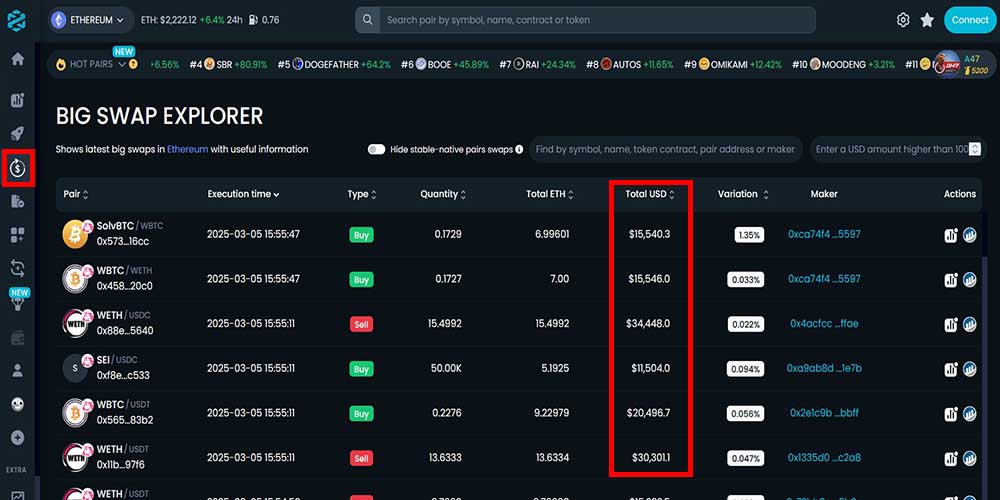Open the chart action for the WBTC/USDT row
Image resolution: width=1000 pixels, height=500 pixels.
[x=951, y=413]
